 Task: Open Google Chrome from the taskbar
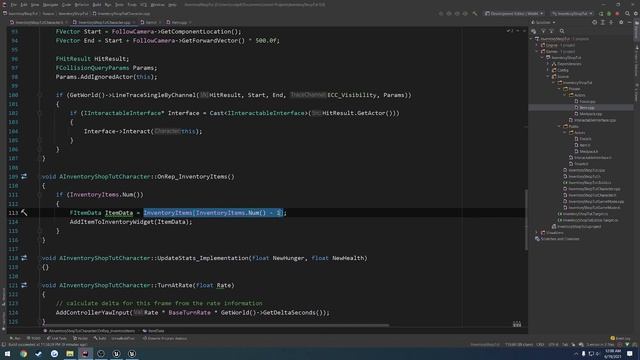tap(23, 353)
